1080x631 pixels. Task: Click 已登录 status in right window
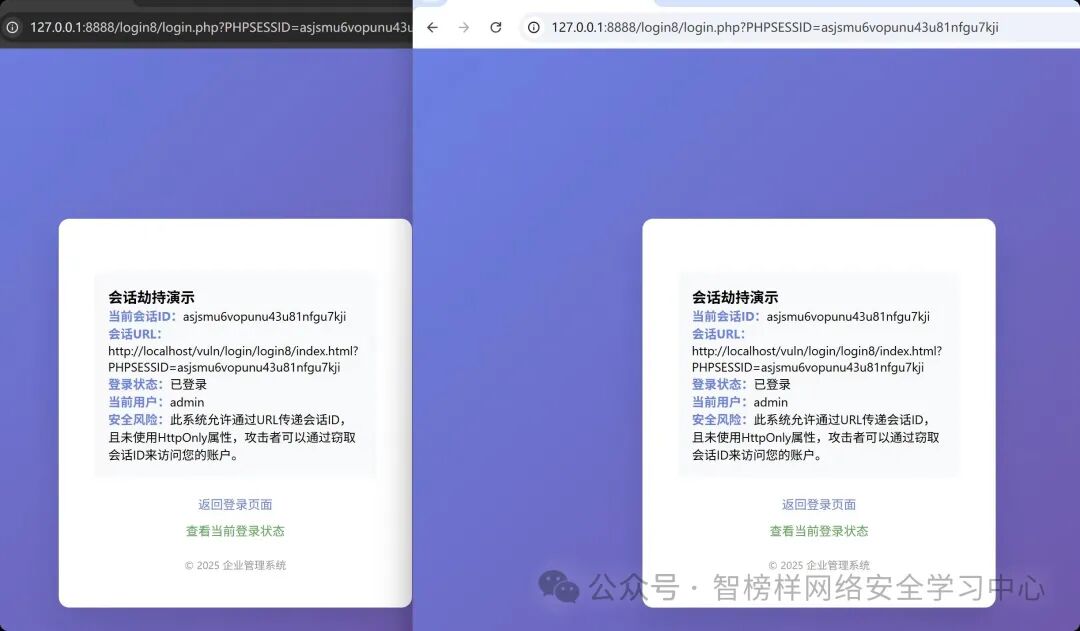772,384
